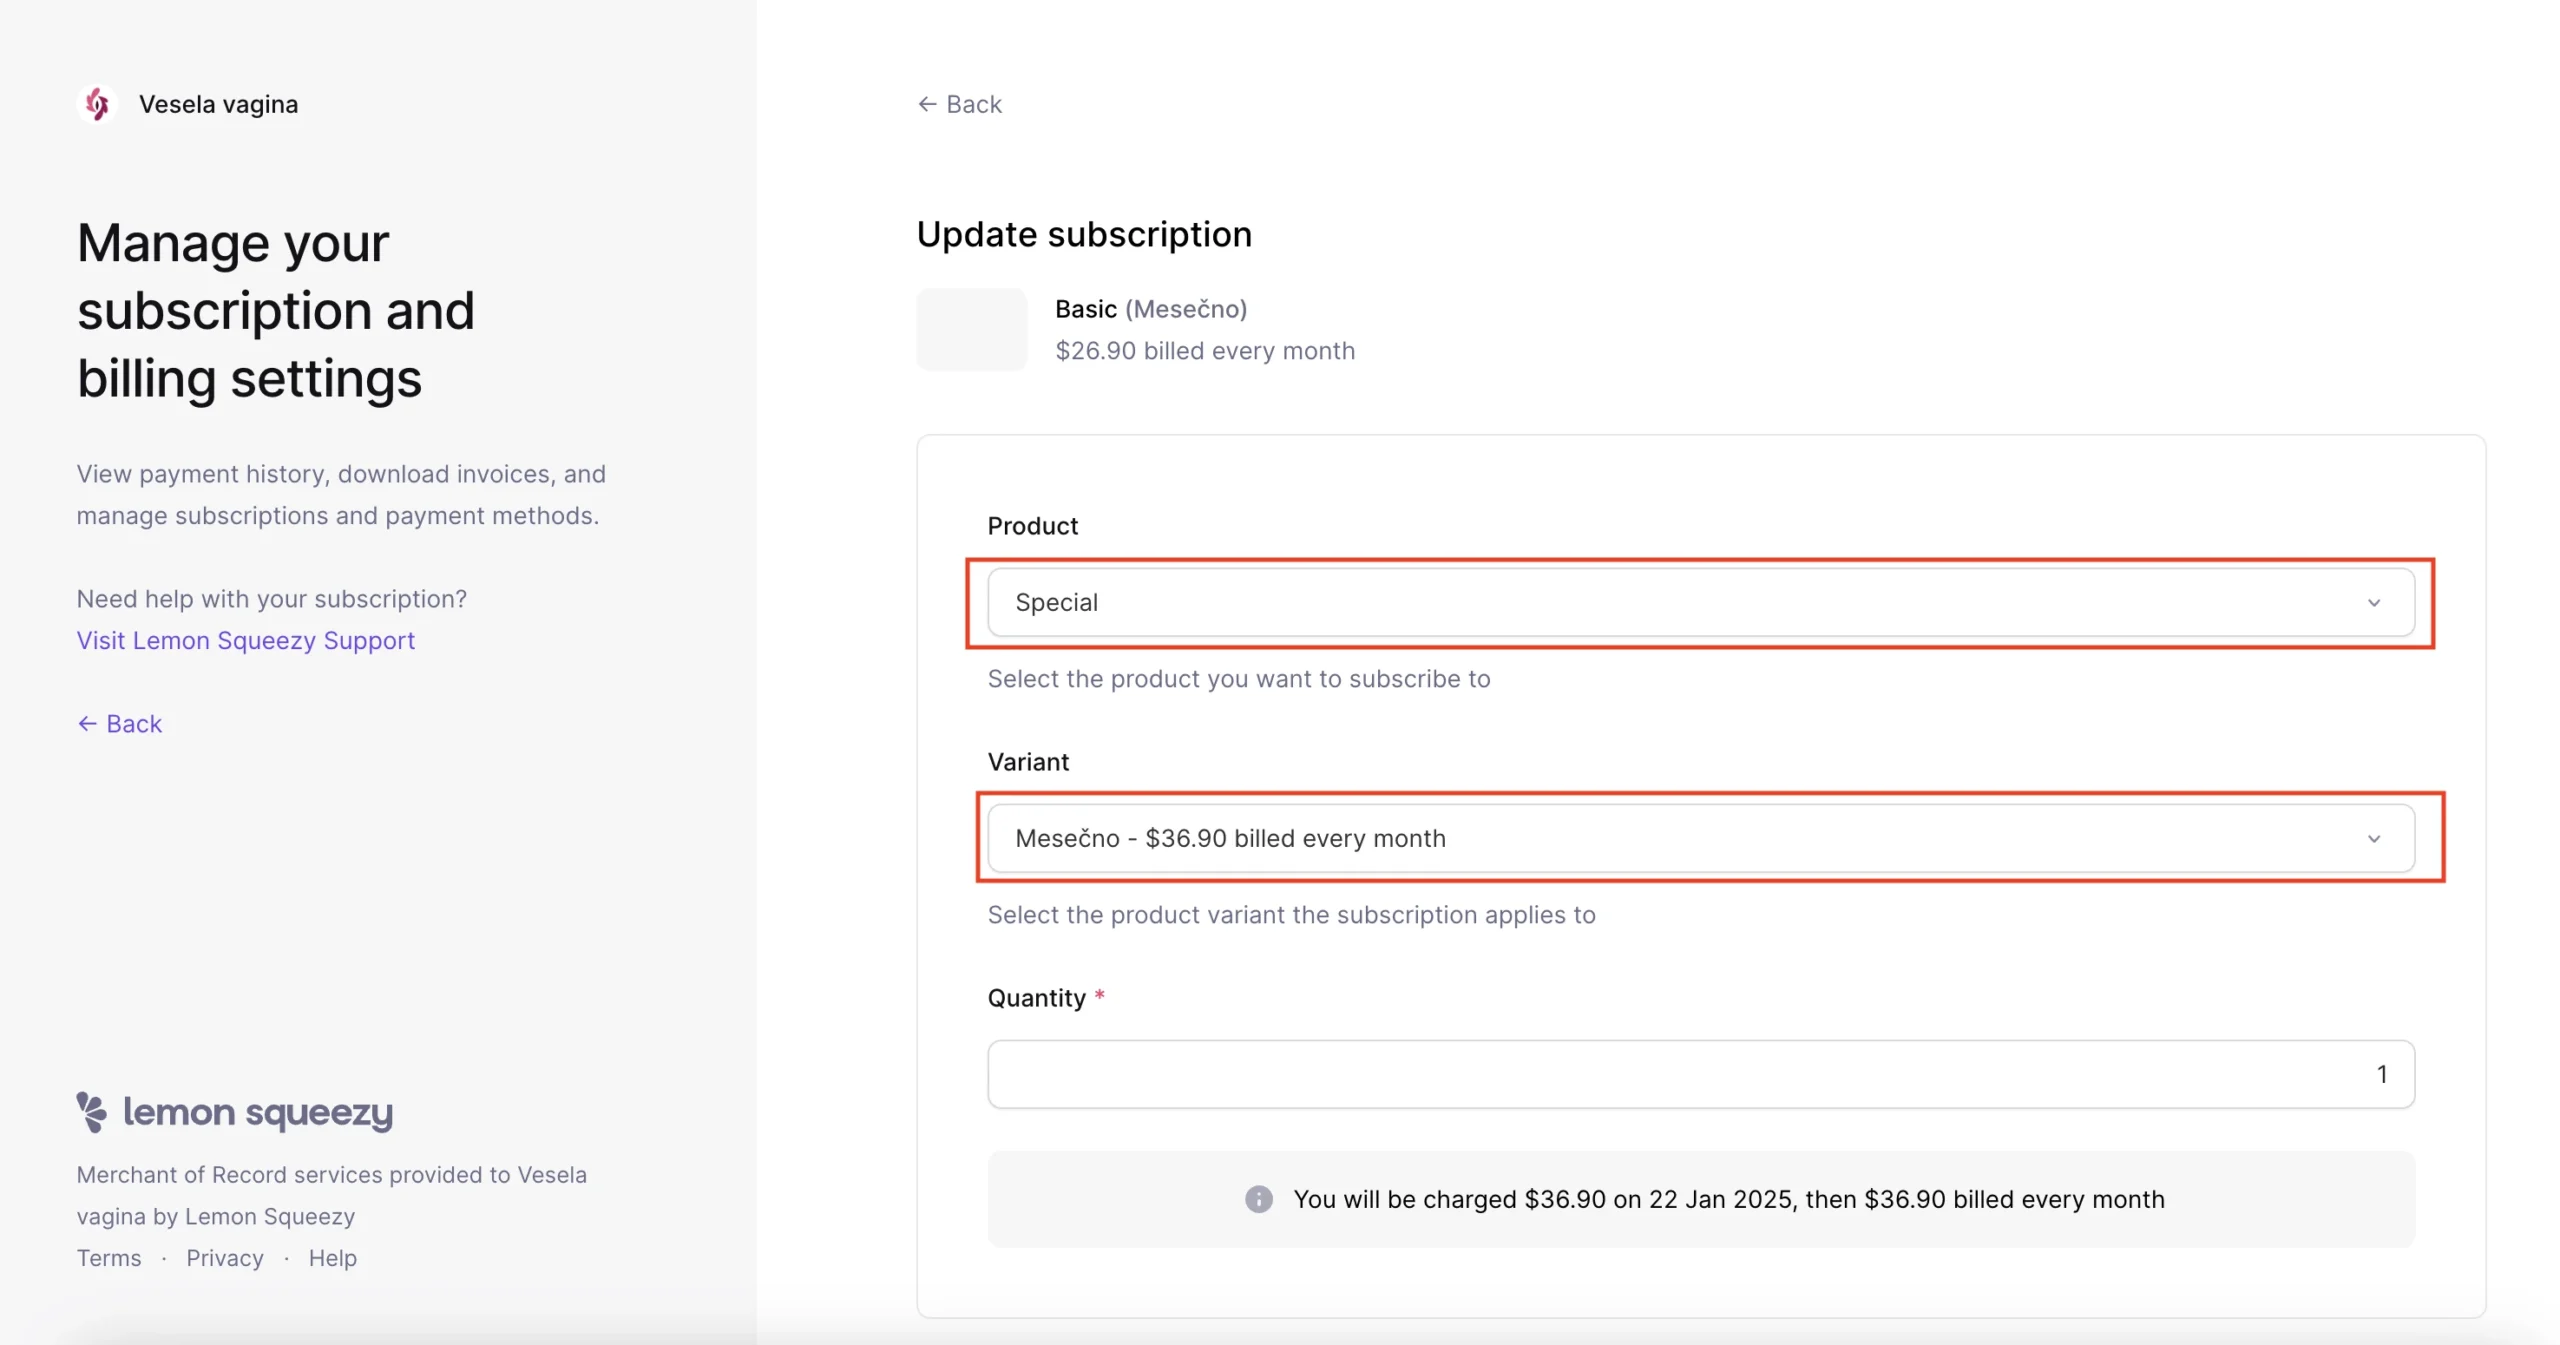This screenshot has width=2560, height=1345.
Task: Visit Lemon Squeezy Support link
Action: [x=245, y=640]
